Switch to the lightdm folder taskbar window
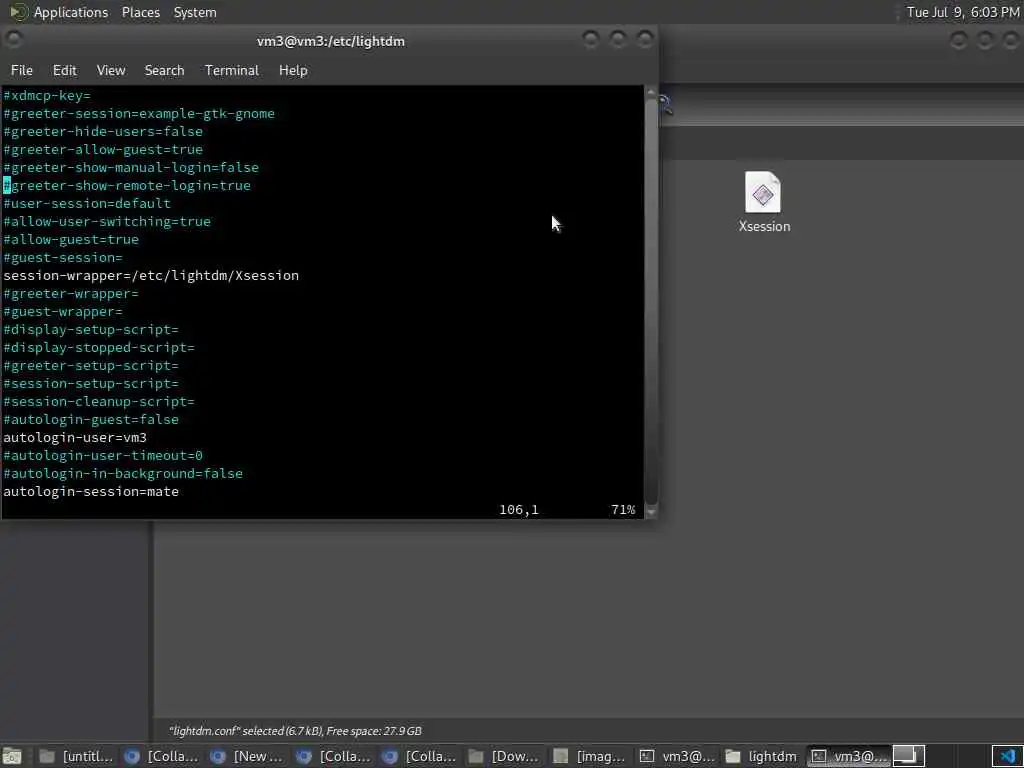This screenshot has height=768, width=1024. [761, 756]
